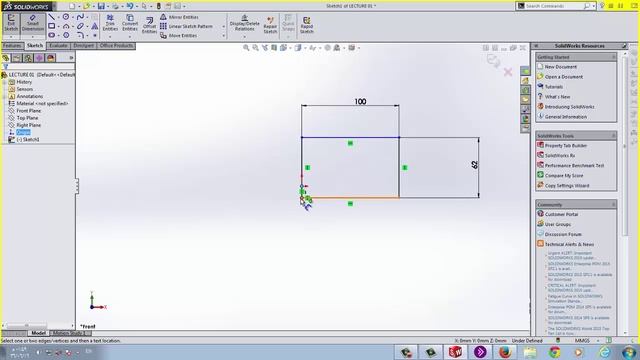
Task: Open the Firefox icon on the taskbar
Action: [x=505, y=352]
